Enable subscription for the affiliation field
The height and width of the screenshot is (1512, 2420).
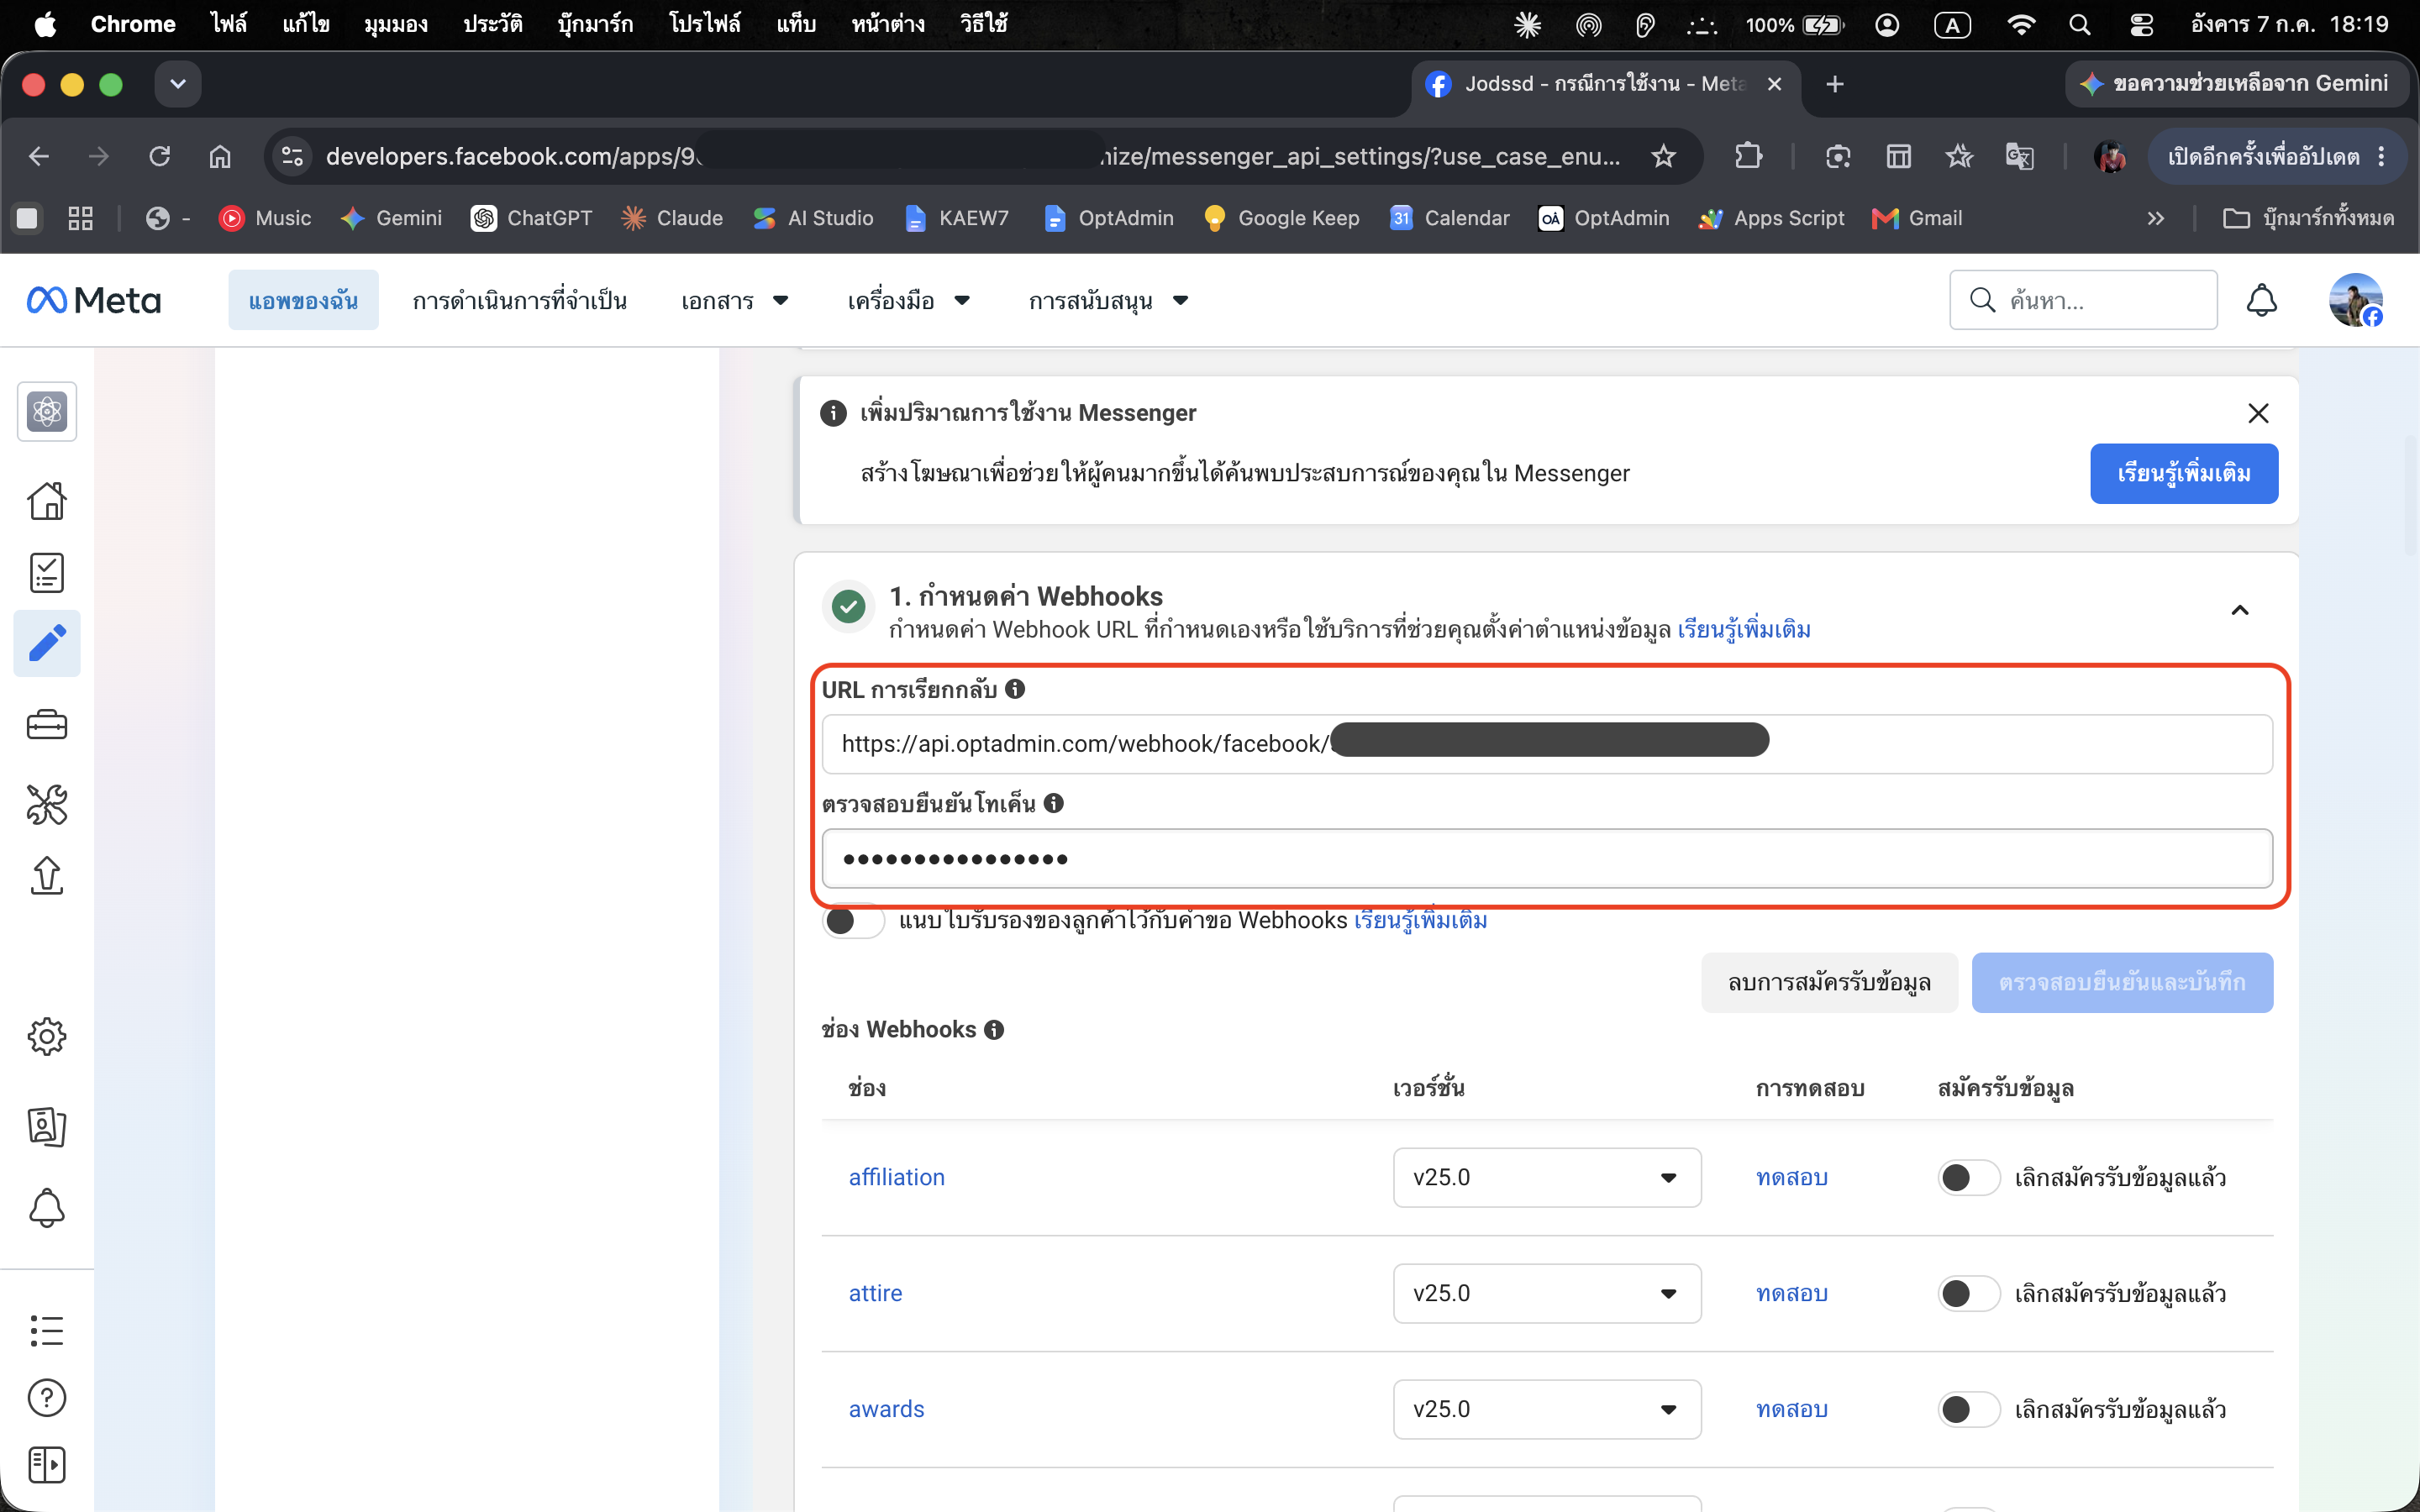1968,1178
